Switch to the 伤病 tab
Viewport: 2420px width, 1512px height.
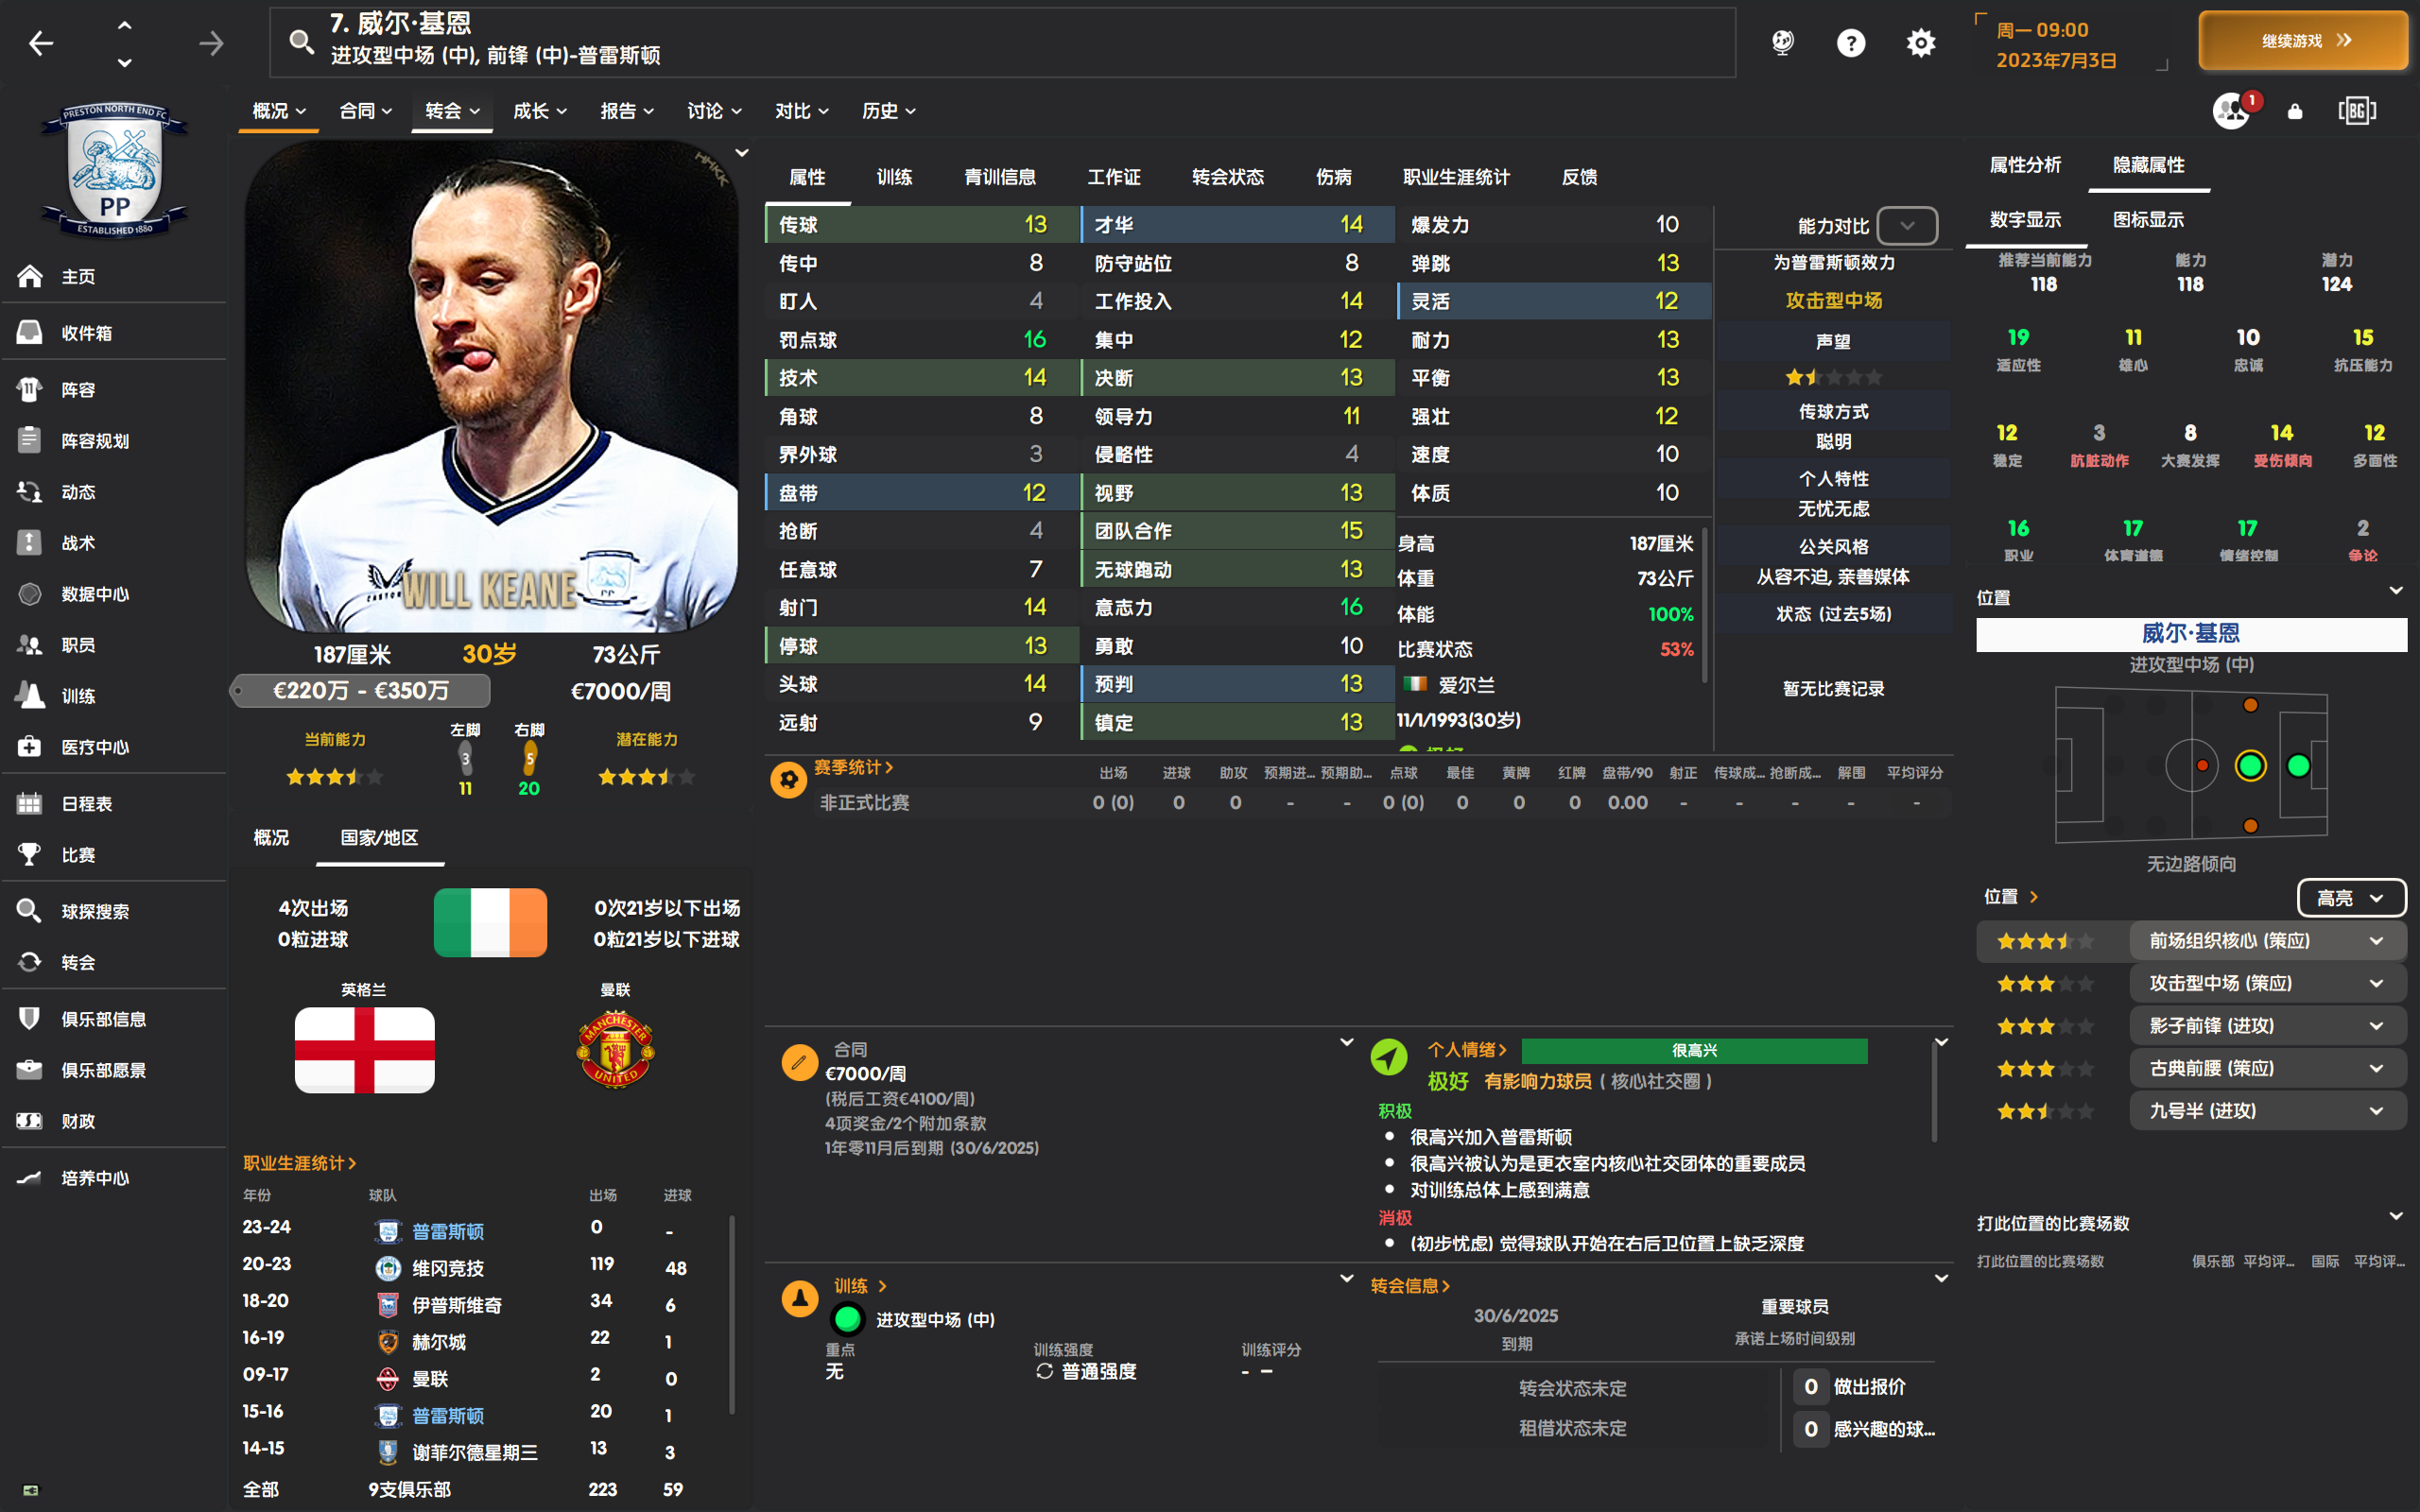point(1333,177)
